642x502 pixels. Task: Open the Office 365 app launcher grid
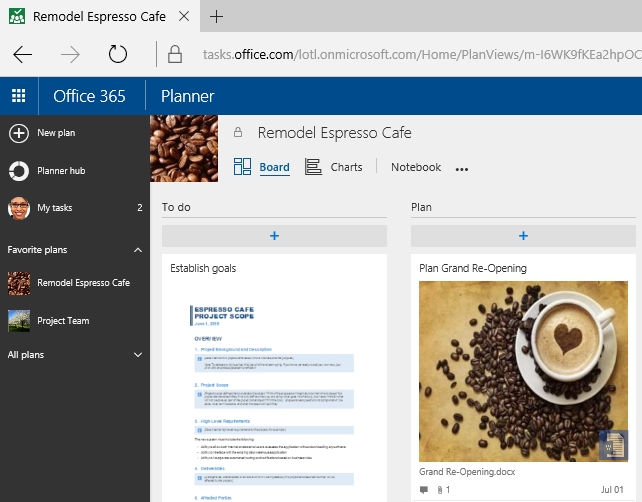point(18,96)
